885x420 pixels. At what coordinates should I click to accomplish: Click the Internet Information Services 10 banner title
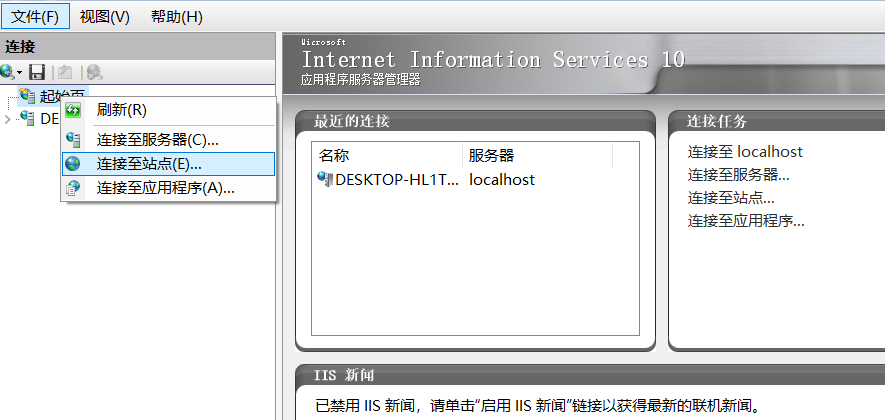493,59
